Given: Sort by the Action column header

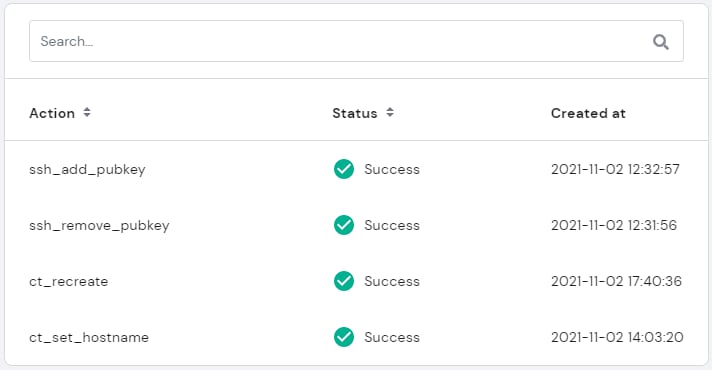Looking at the screenshot, I should point(52,113).
